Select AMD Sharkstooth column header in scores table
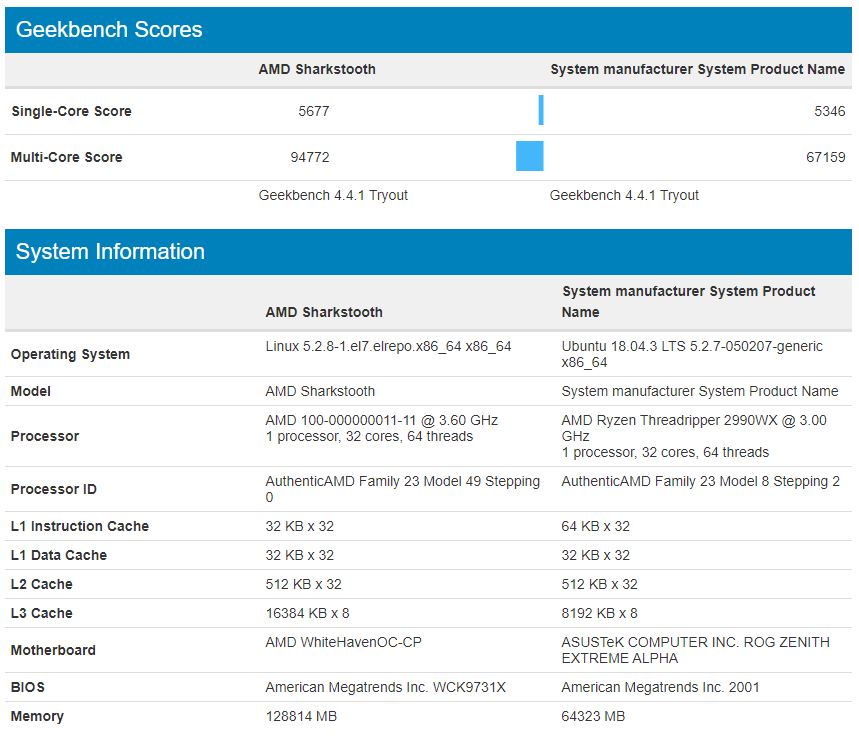 point(317,69)
